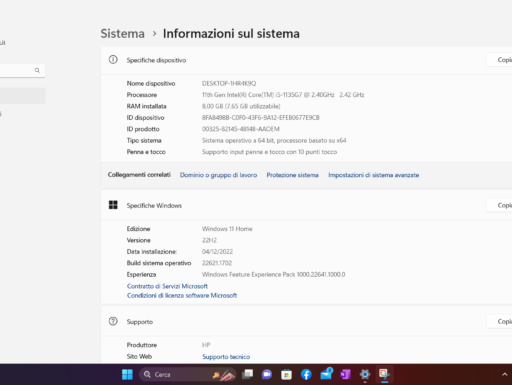Viewport: 512px width, 385px height.
Task: Open Protezione sistema link
Action: click(x=292, y=175)
